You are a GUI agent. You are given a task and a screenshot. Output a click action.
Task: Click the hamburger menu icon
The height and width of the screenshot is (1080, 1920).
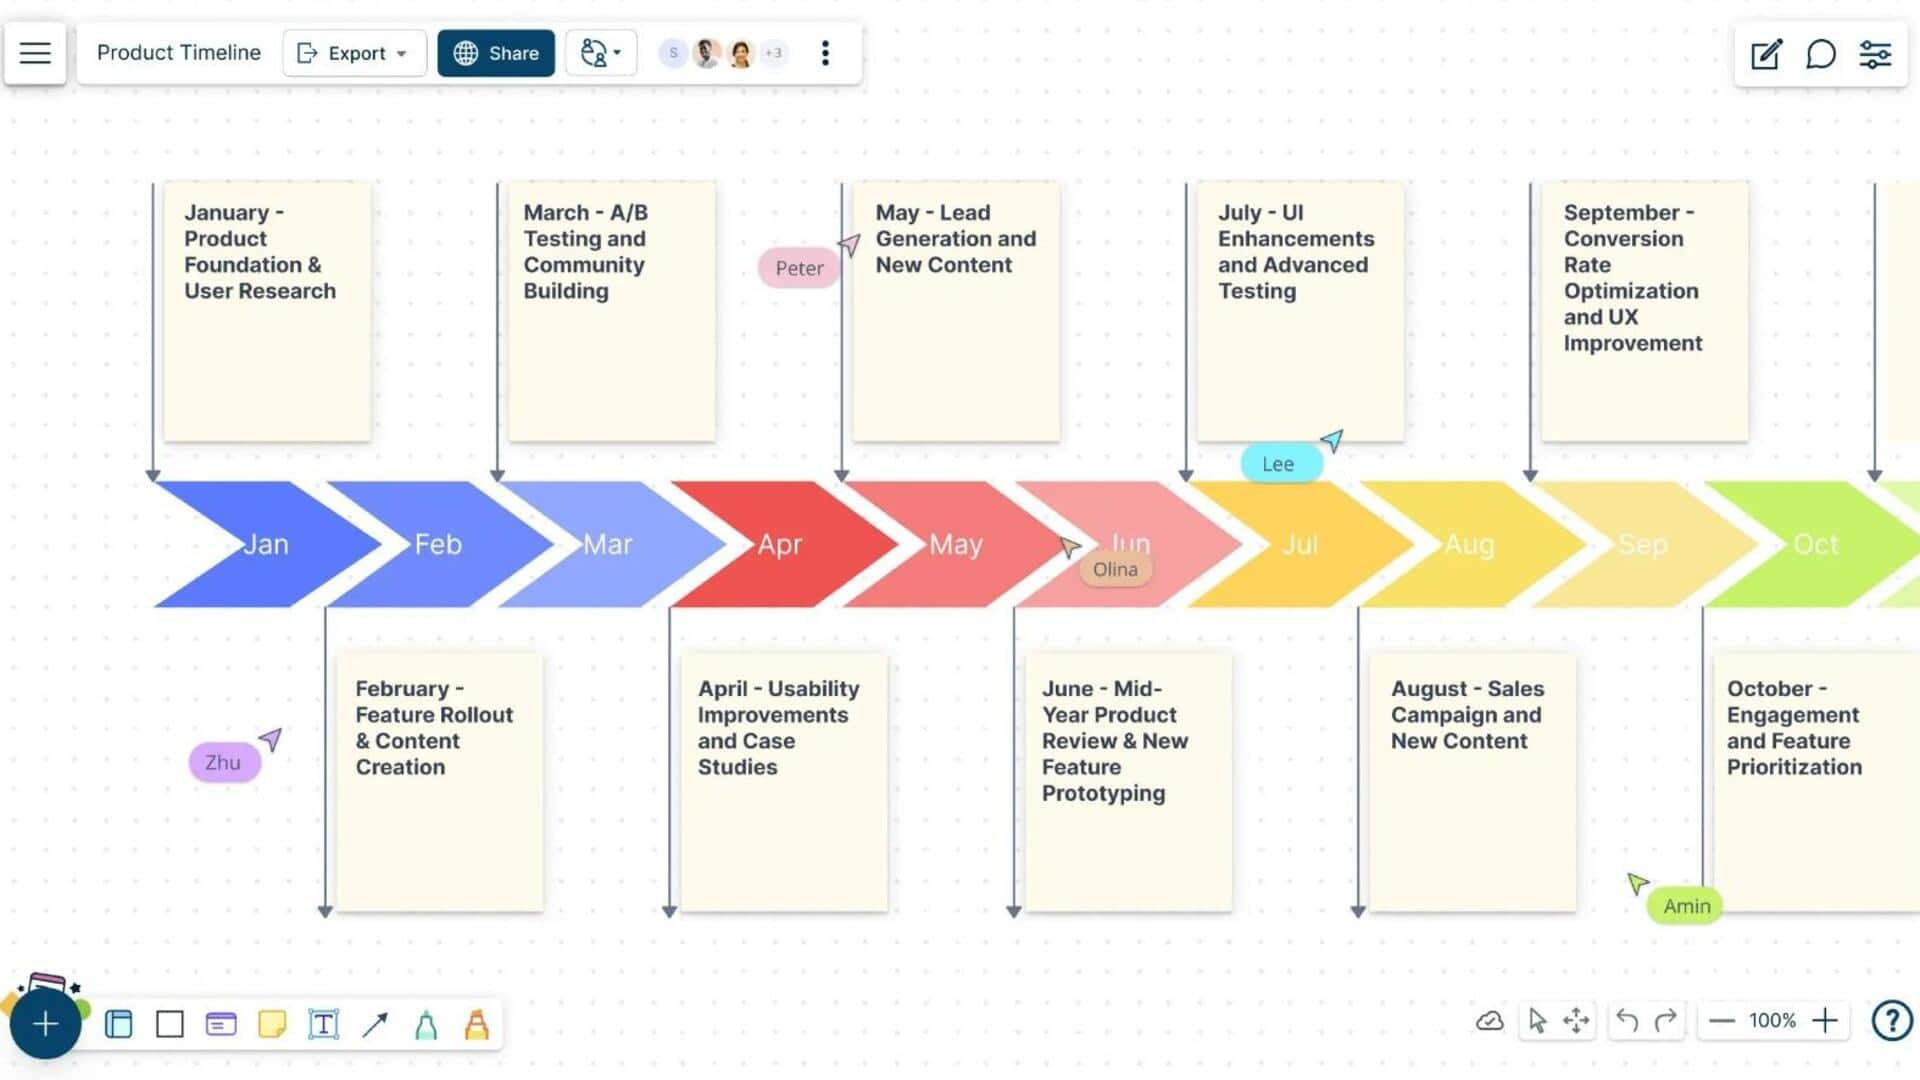click(x=36, y=53)
